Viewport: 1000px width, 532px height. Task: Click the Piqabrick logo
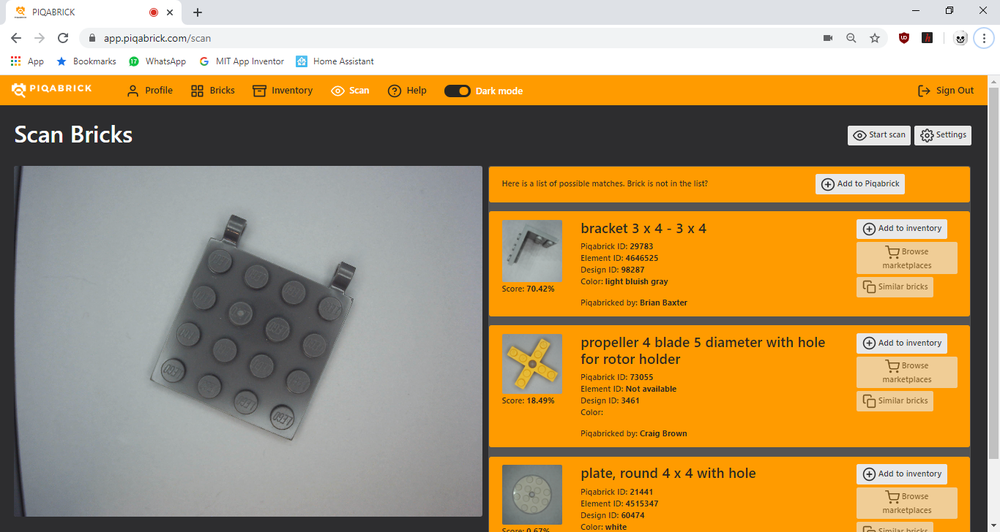point(52,90)
